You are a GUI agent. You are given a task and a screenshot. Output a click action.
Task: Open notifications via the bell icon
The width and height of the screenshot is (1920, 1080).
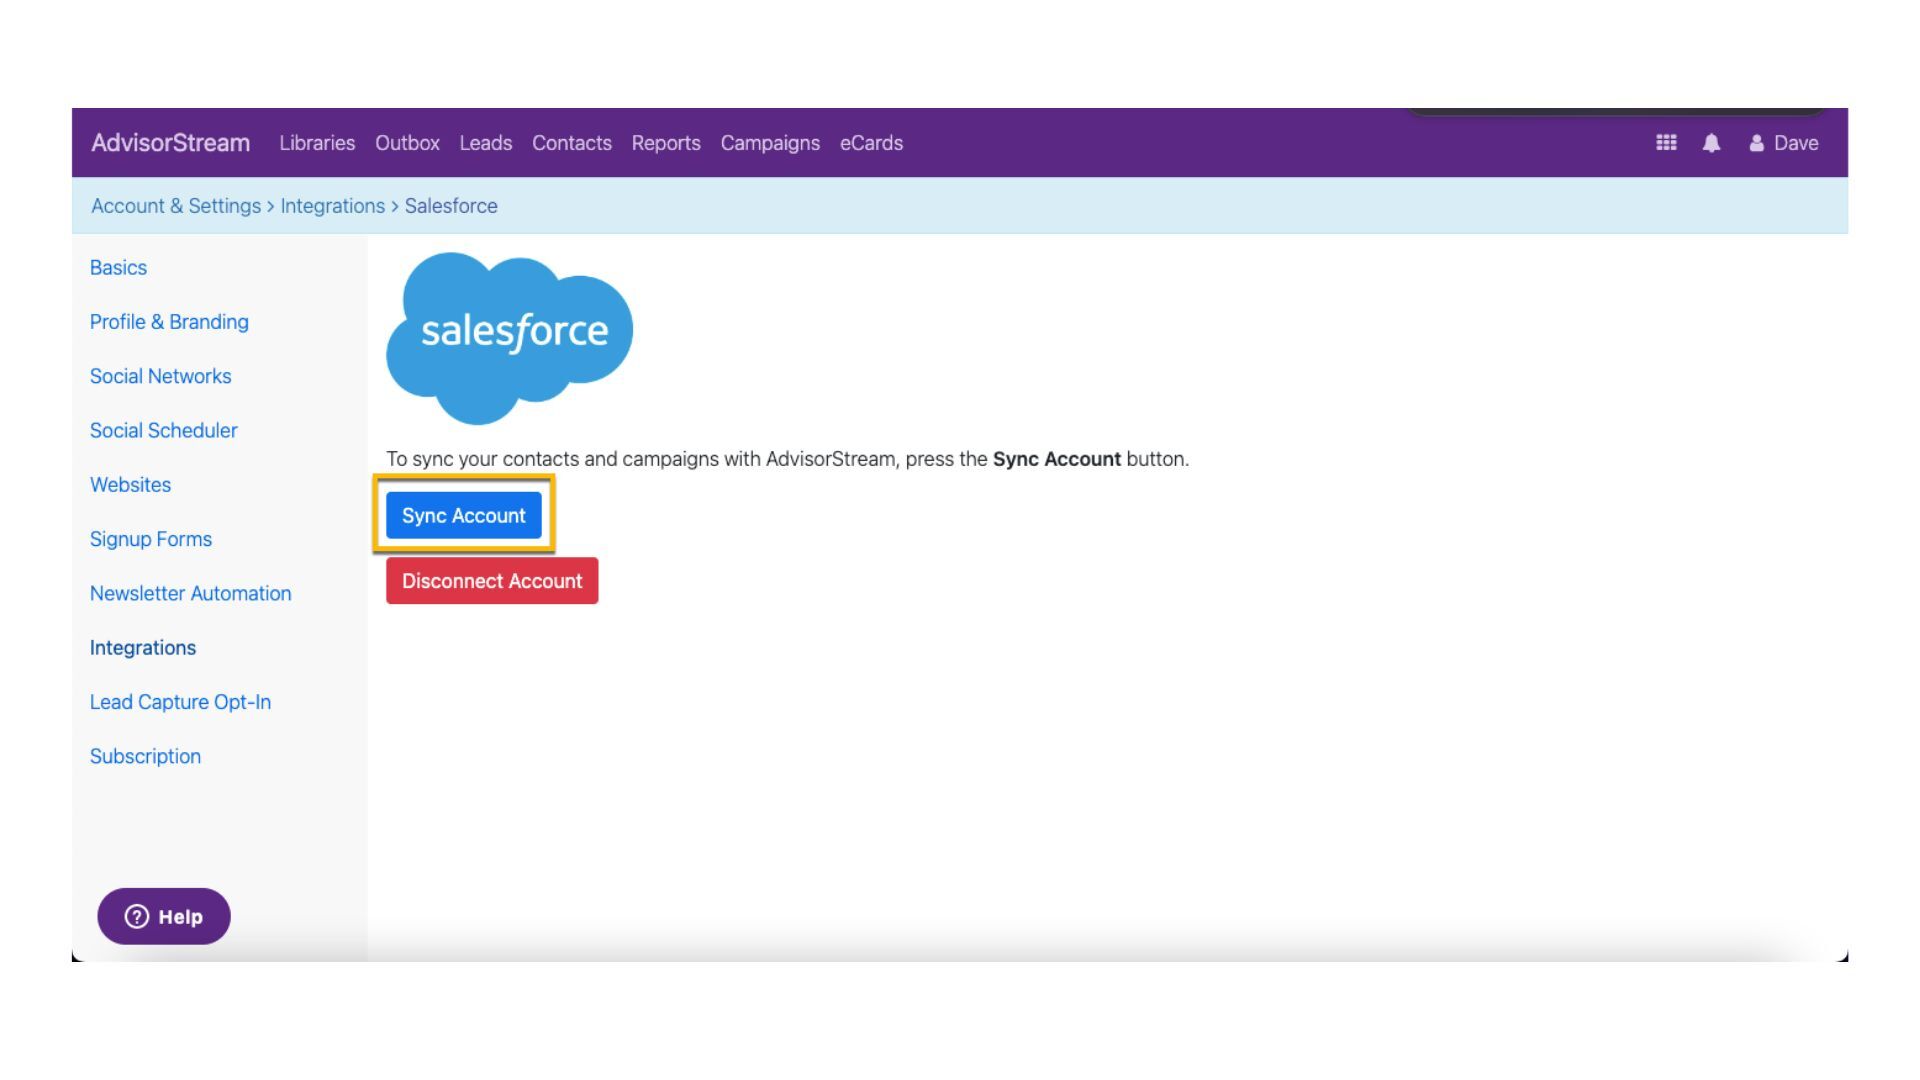[1711, 143]
